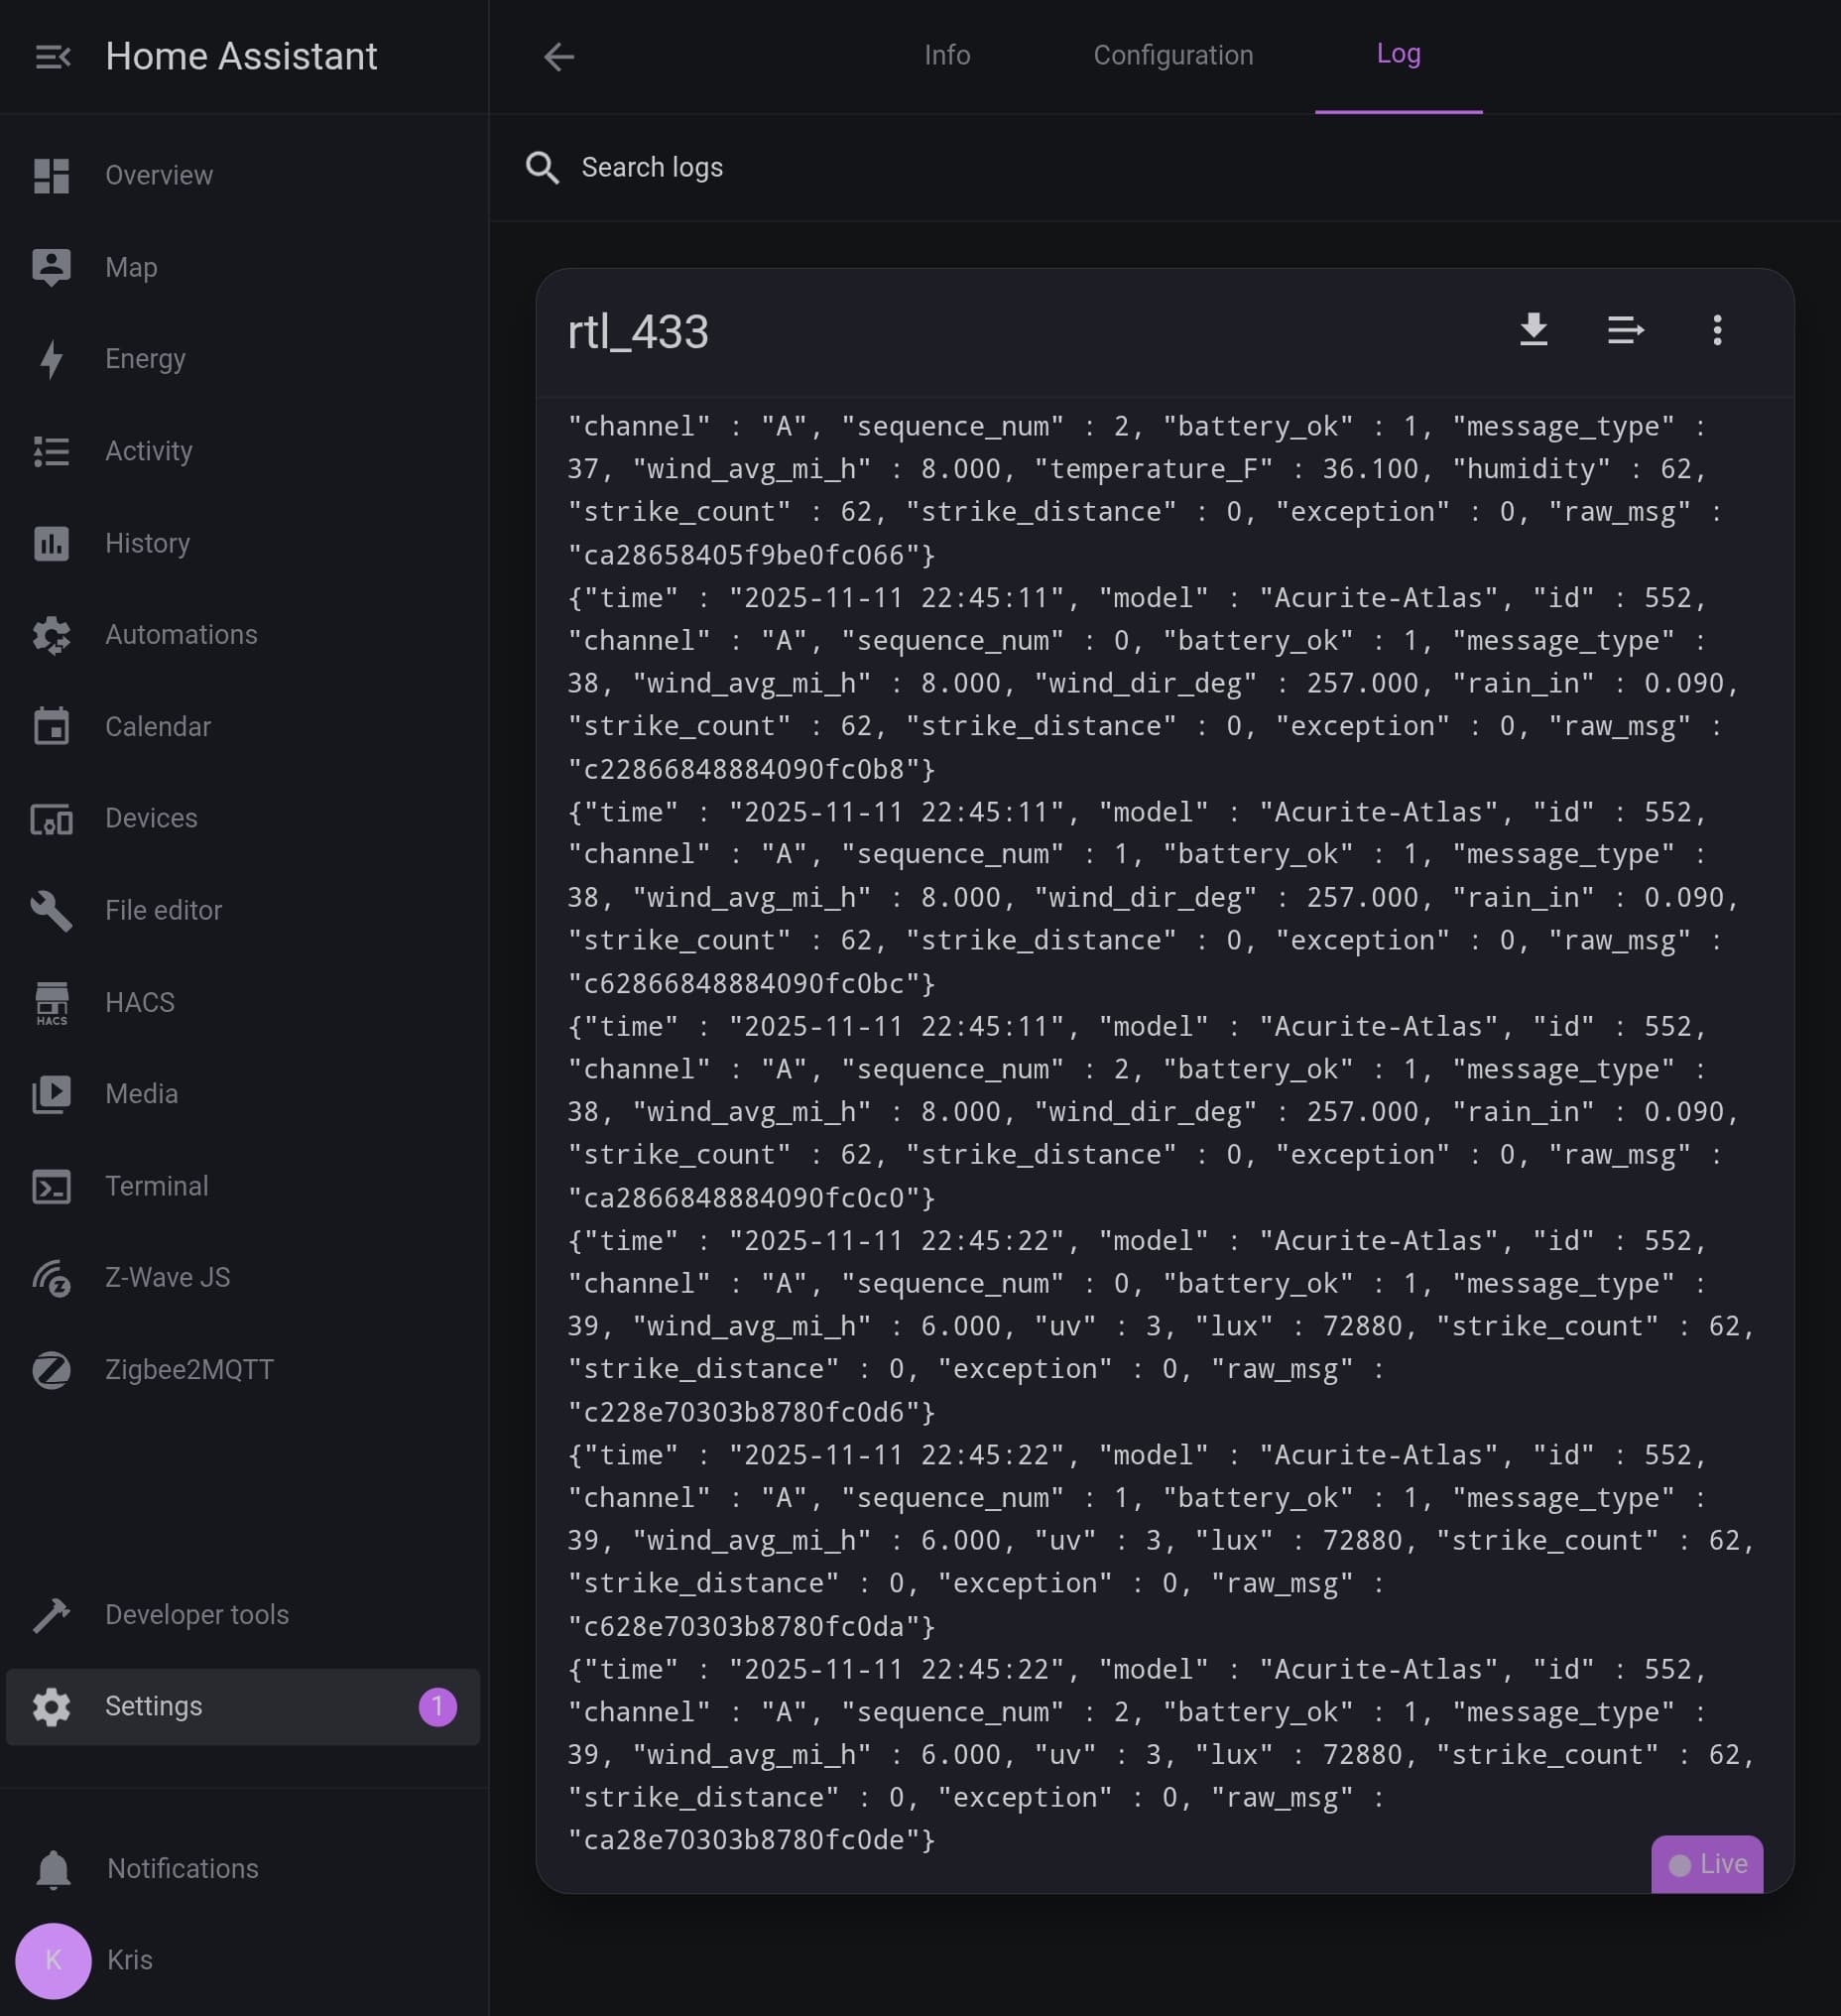Launch the Terminal add-on
1841x2016 pixels.
[157, 1186]
